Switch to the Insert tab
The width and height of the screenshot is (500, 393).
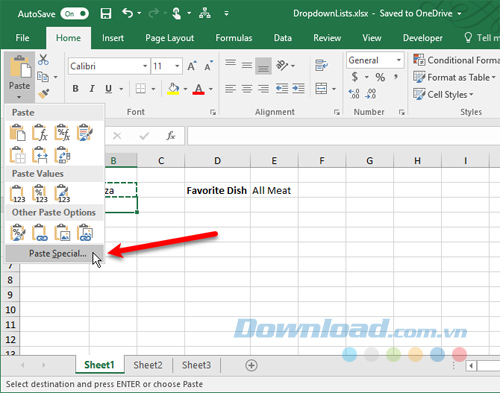(x=113, y=38)
